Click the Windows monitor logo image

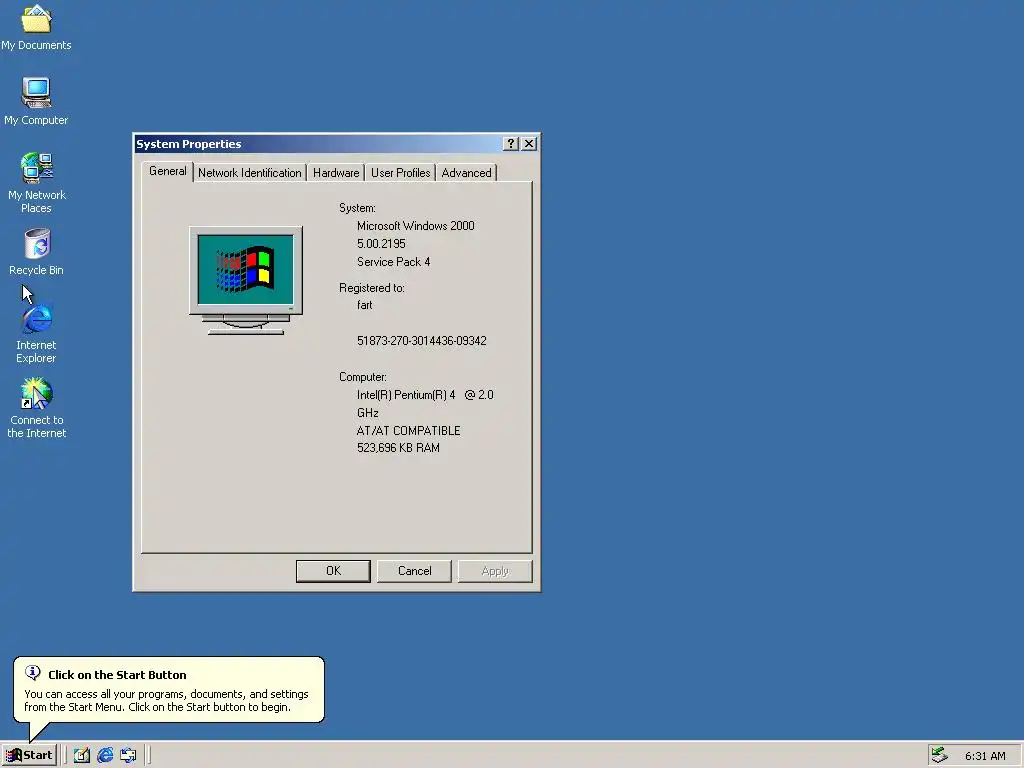(246, 281)
